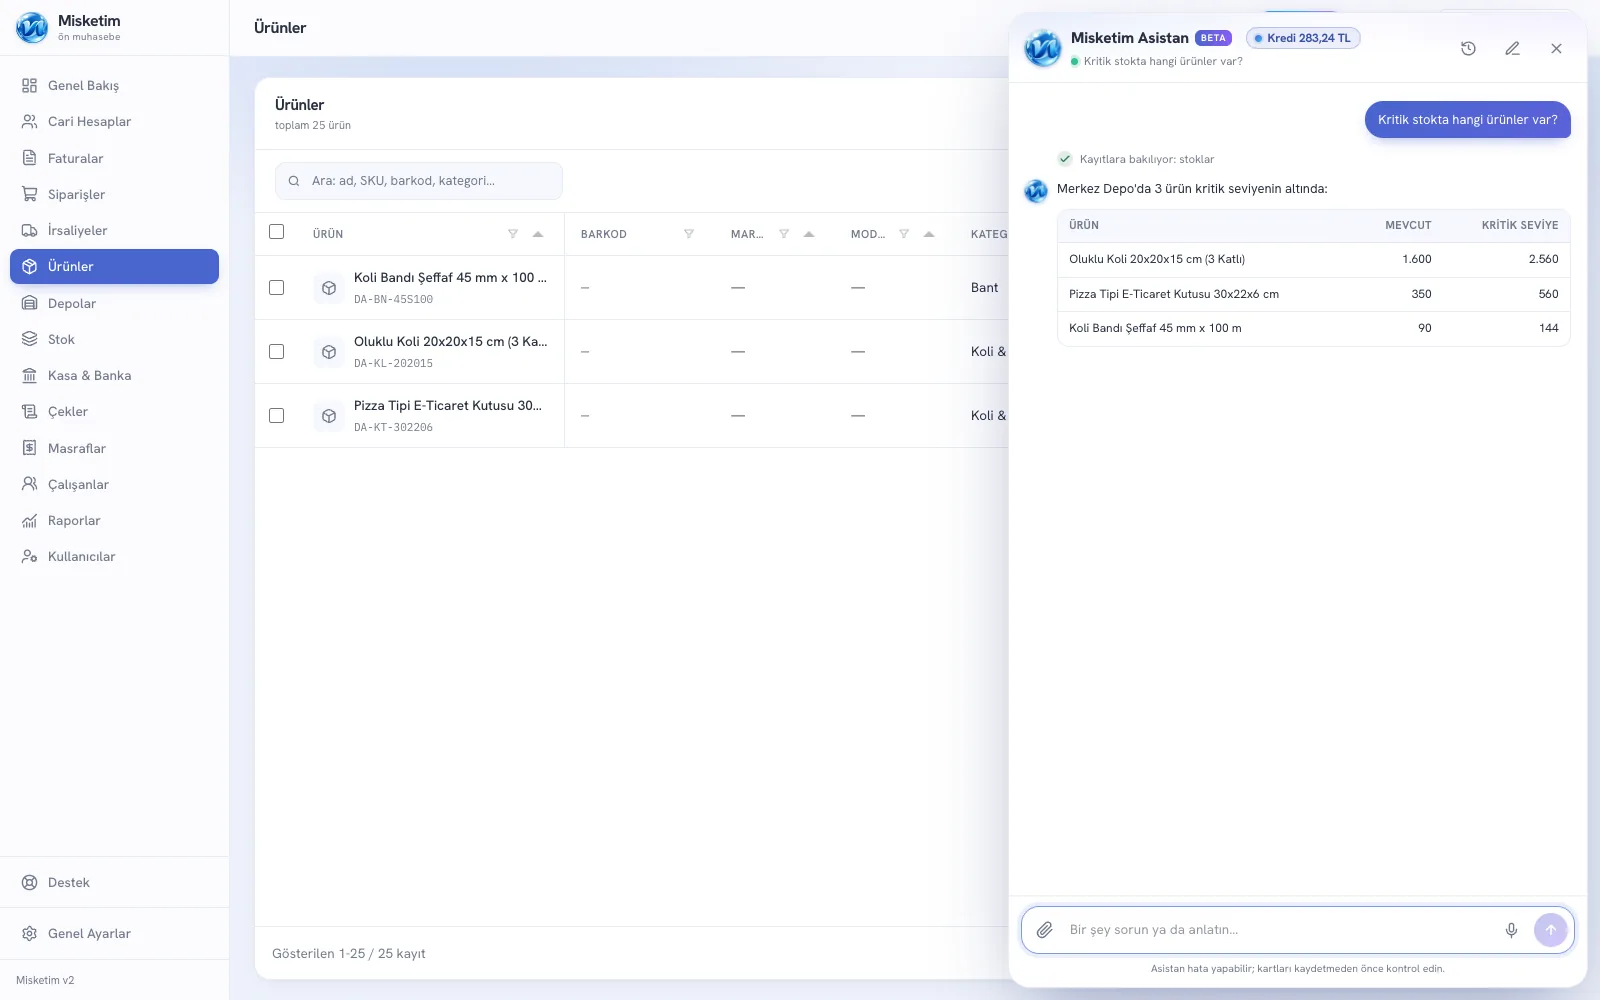Send message with the arrow button
This screenshot has width=1600, height=1000.
tap(1551, 930)
